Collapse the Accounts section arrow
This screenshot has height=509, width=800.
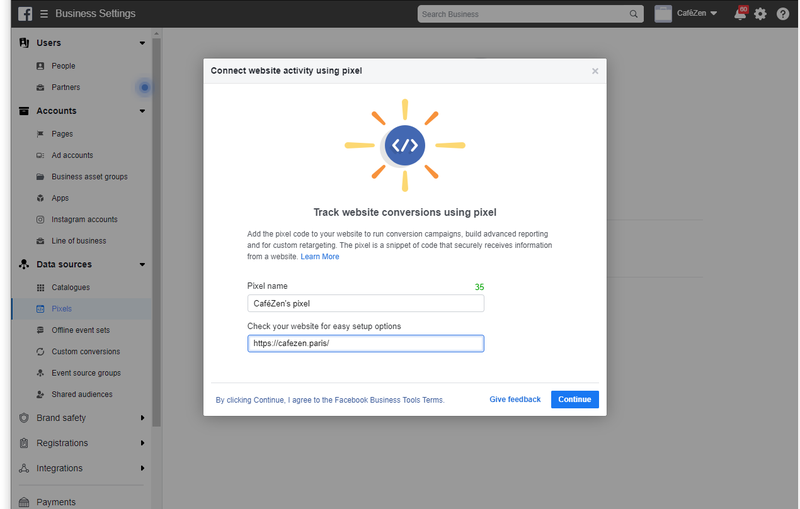(142, 111)
